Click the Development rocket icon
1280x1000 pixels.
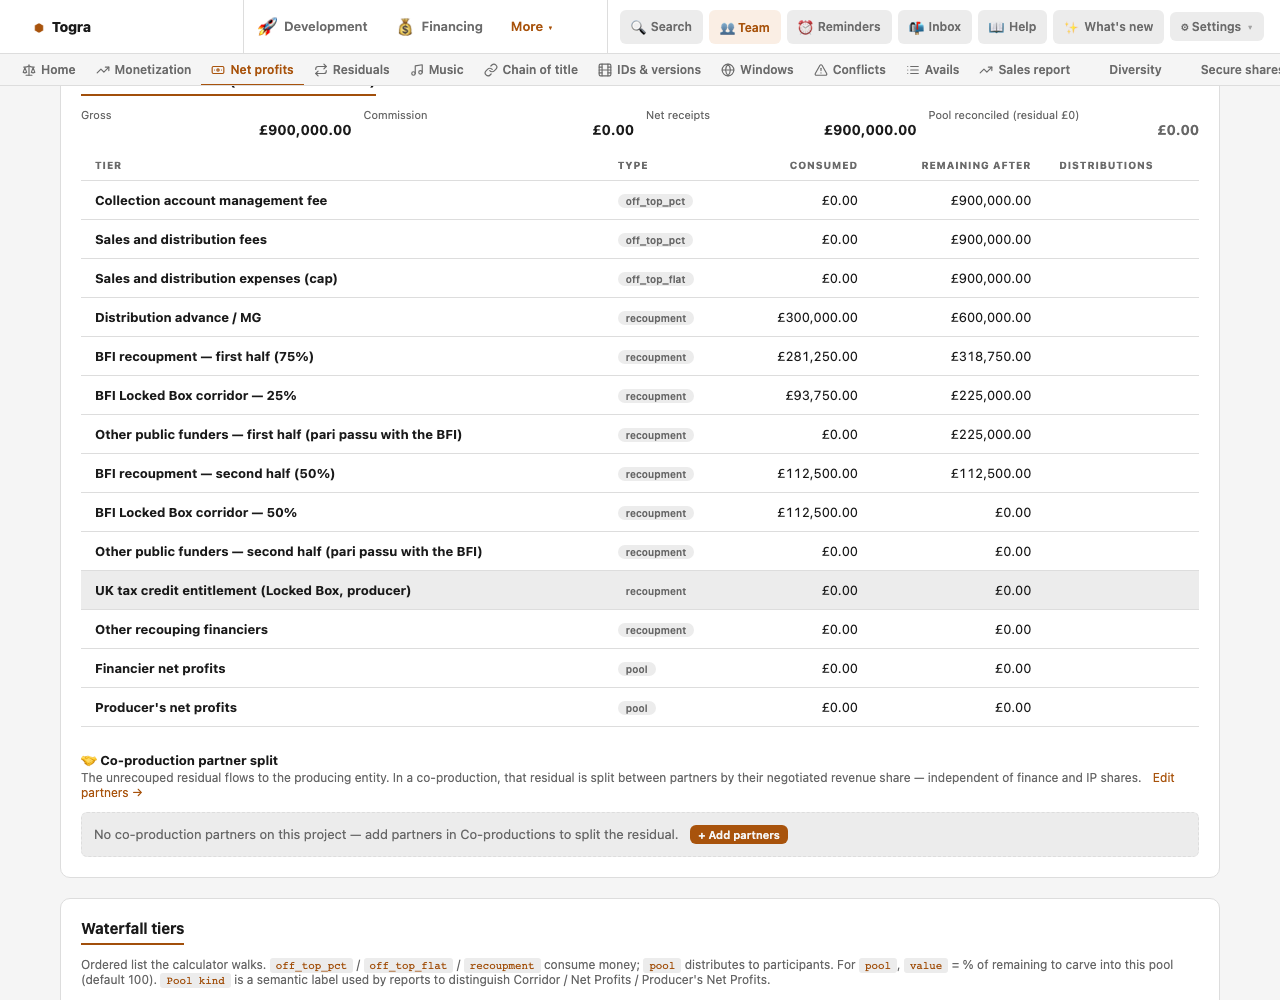(x=267, y=27)
